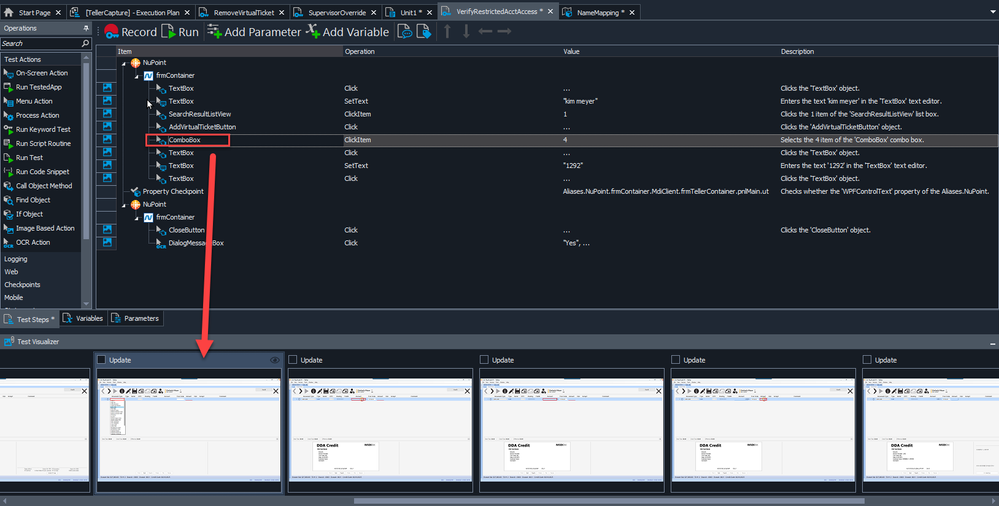999x506 pixels.
Task: Open the Variables tab
Action: pyautogui.click(x=83, y=318)
